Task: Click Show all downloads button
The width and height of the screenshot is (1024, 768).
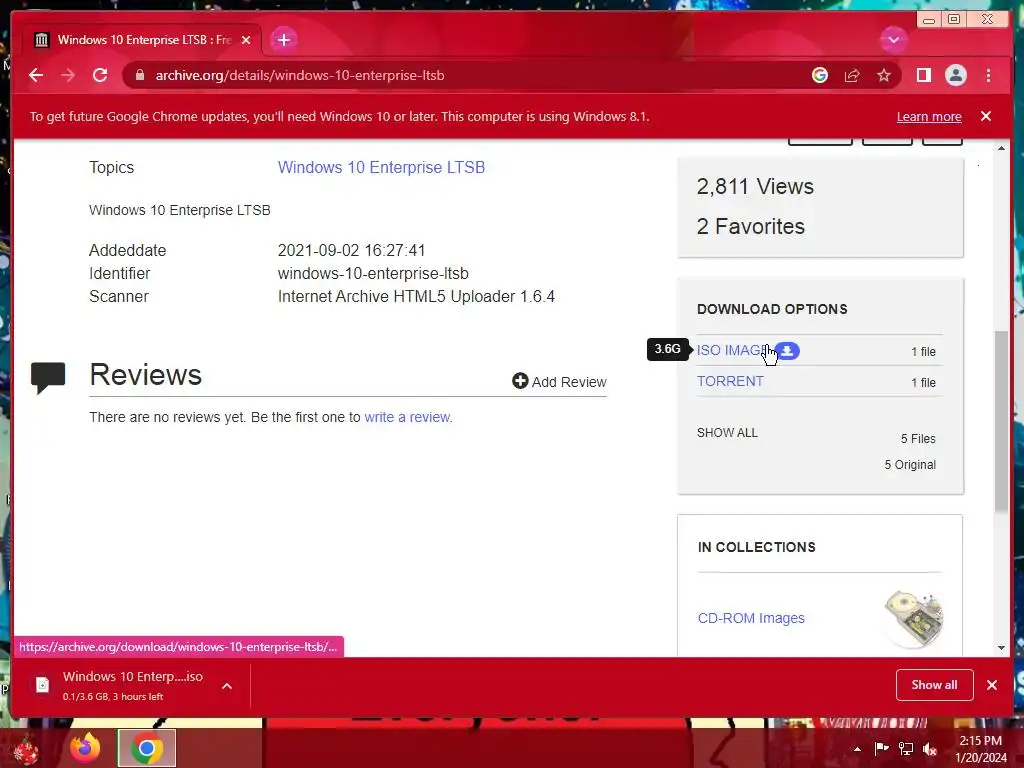Action: coord(935,684)
